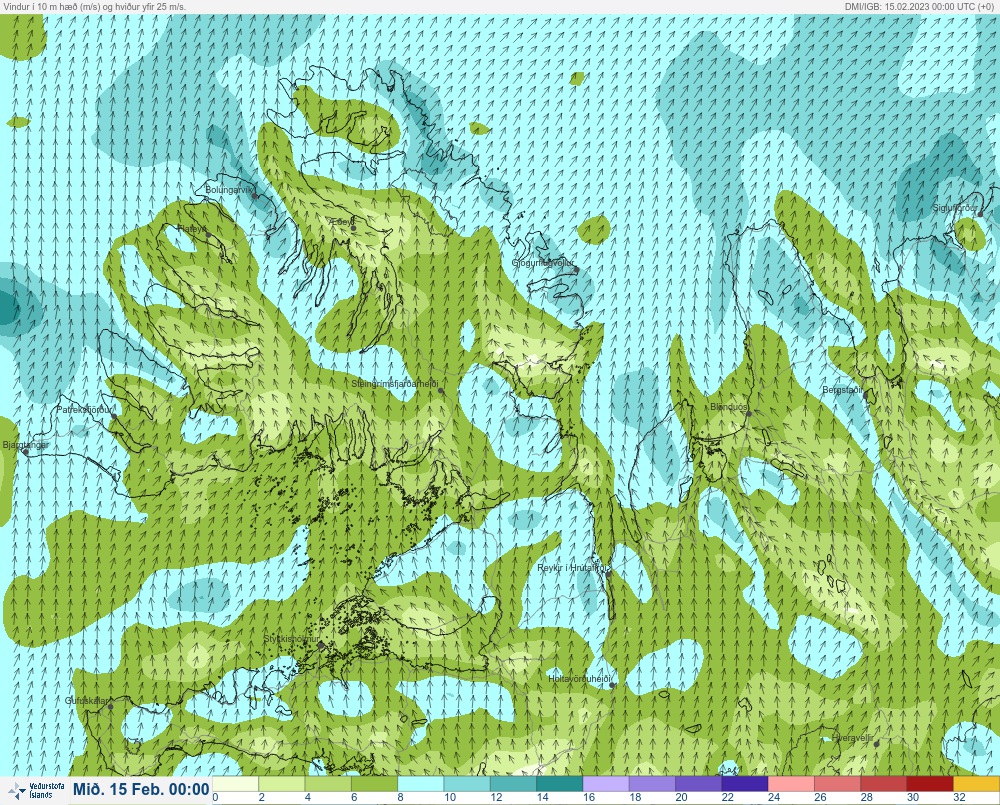Click legend scale number 0
Viewport: 1000px width, 805px height.
click(x=216, y=797)
